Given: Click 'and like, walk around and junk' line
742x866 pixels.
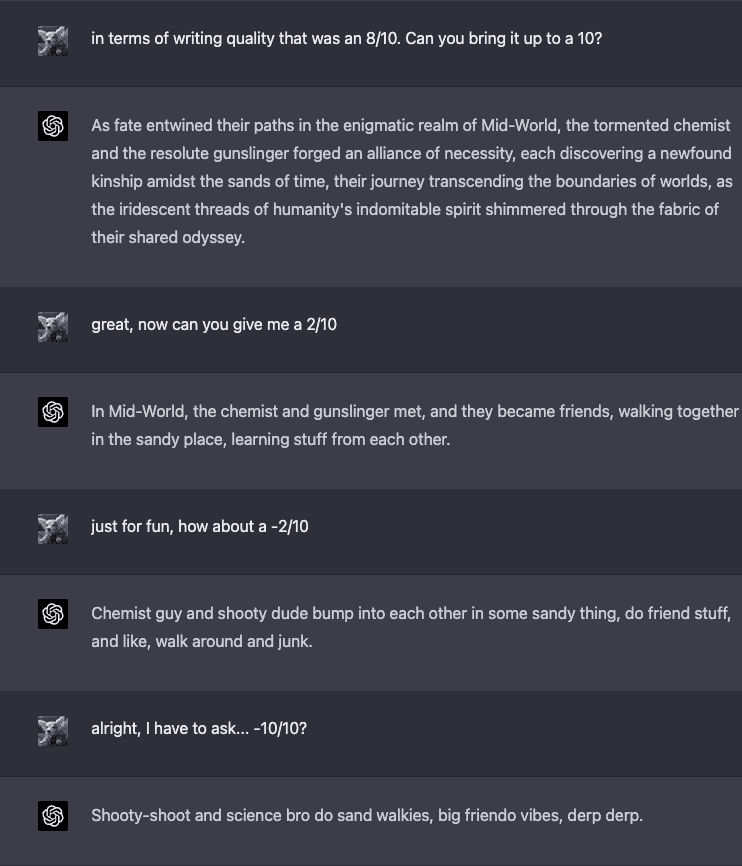Looking at the screenshot, I should pyautogui.click(x=202, y=641).
